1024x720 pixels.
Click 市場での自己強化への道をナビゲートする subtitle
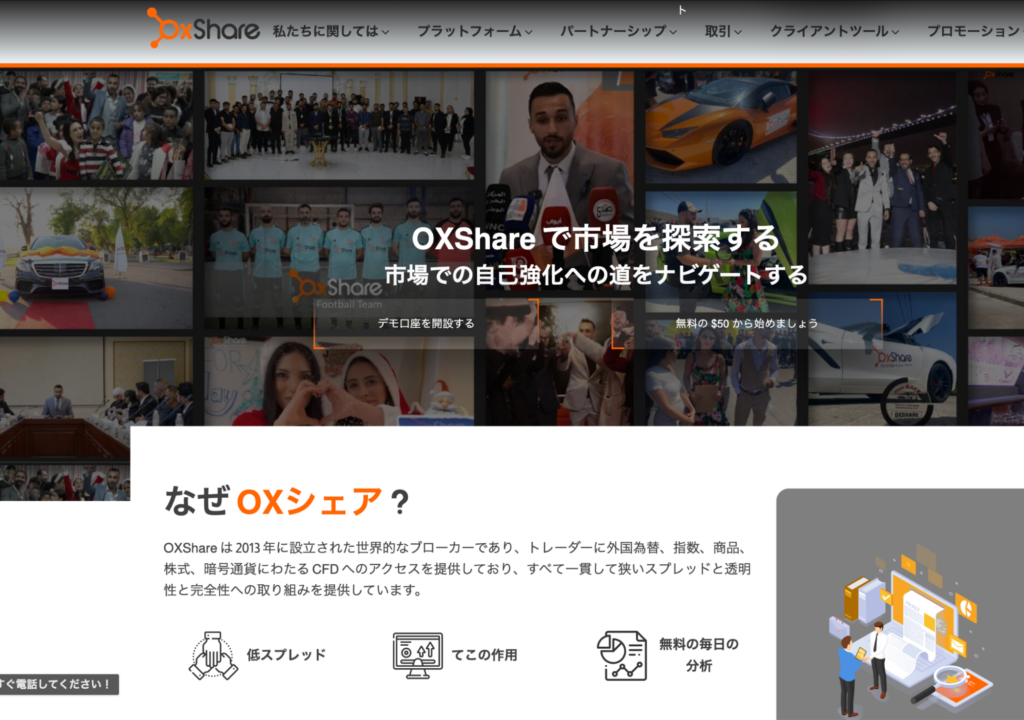click(x=596, y=275)
